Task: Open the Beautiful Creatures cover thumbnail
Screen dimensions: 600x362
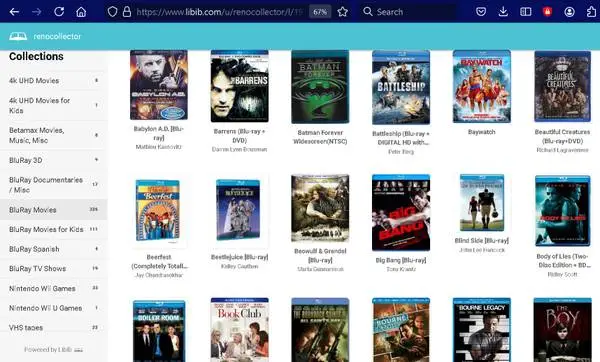Action: [562, 86]
